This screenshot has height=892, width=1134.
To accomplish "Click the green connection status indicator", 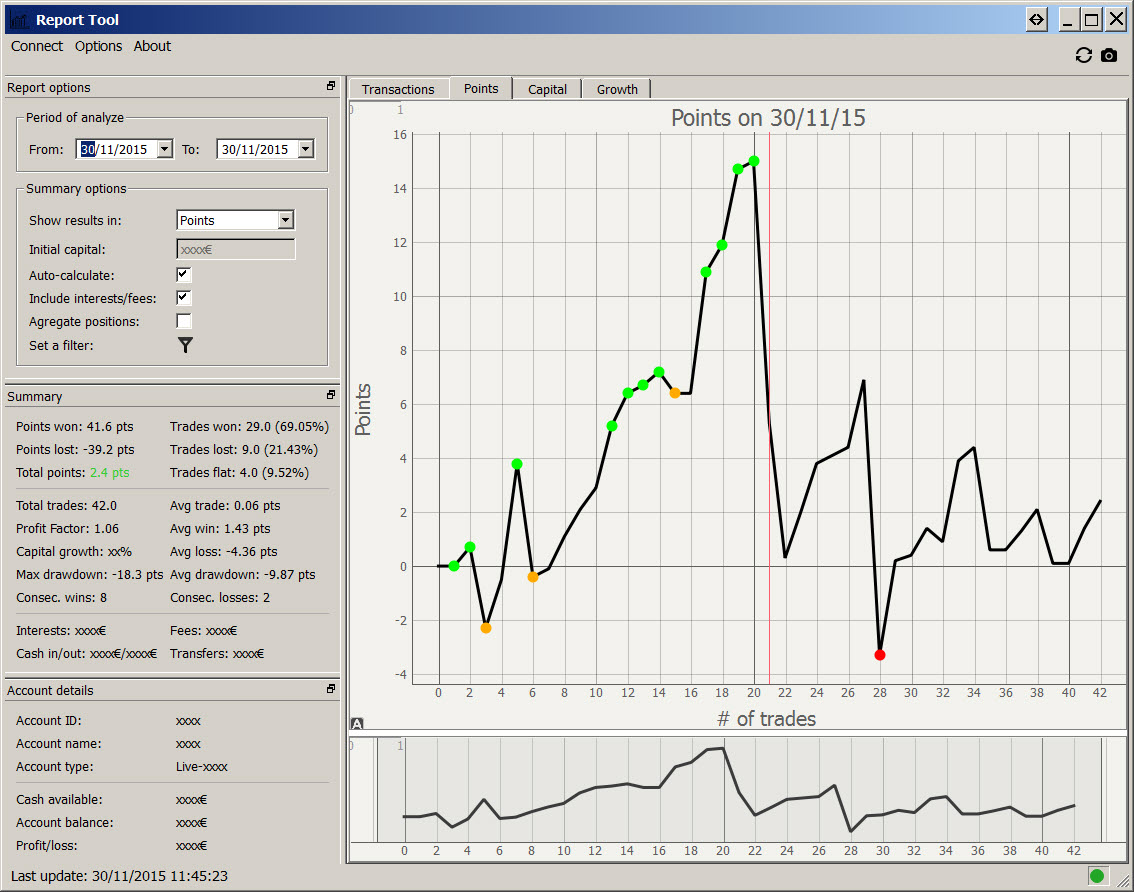I will pyautogui.click(x=1097, y=876).
